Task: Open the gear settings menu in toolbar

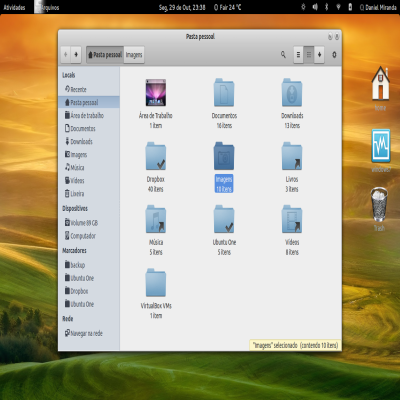Action: coord(334,55)
